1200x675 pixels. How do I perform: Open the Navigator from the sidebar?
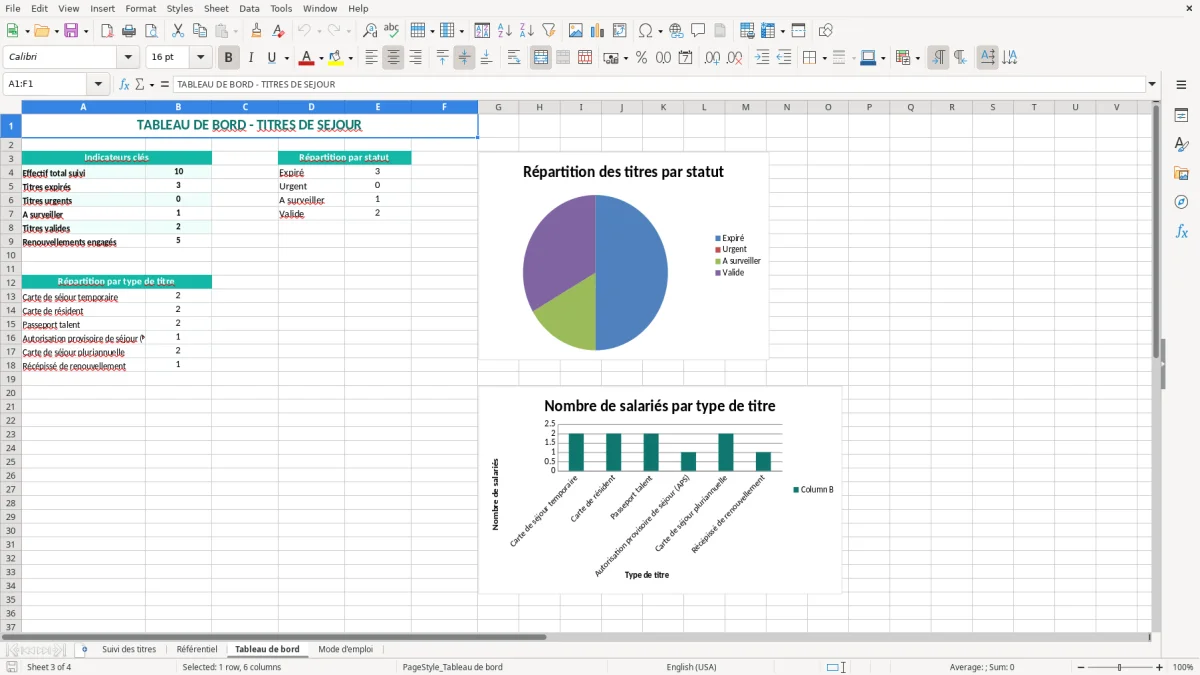(x=1181, y=202)
